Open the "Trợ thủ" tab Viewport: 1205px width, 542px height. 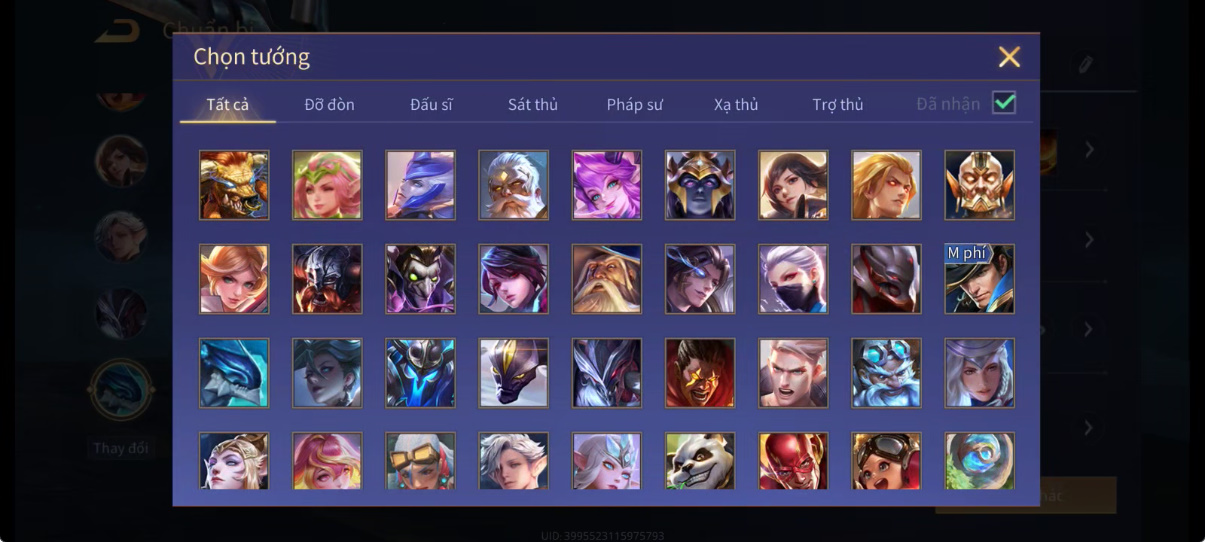click(838, 105)
